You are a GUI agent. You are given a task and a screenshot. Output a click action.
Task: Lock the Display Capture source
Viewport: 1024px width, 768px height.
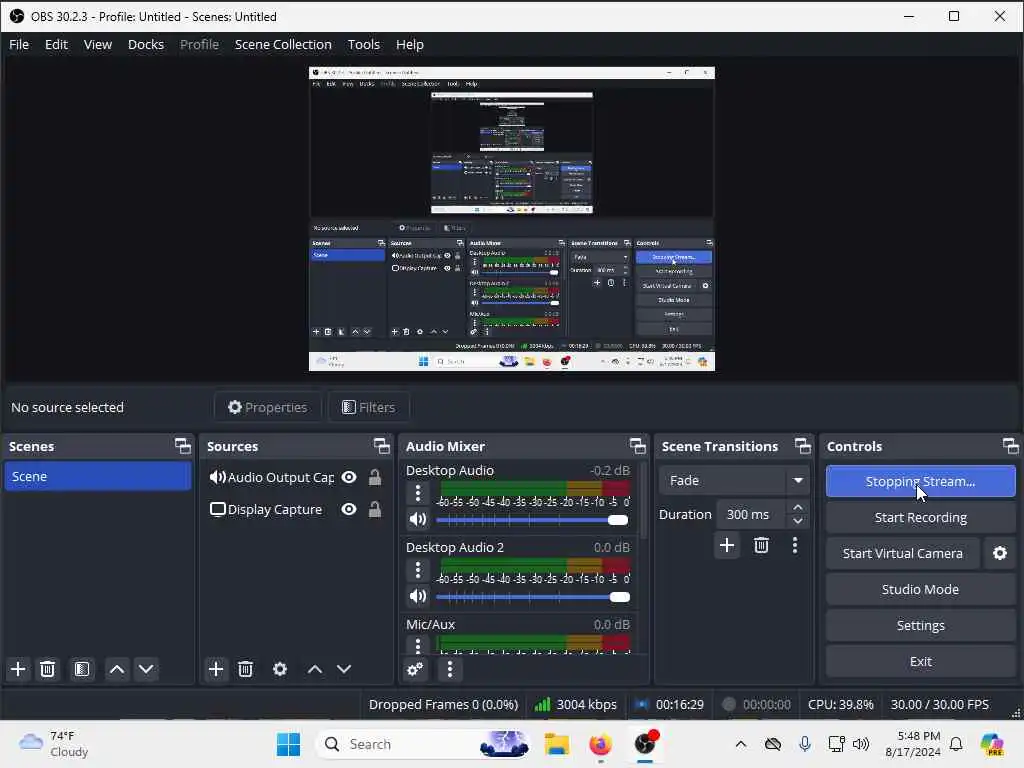tap(375, 509)
